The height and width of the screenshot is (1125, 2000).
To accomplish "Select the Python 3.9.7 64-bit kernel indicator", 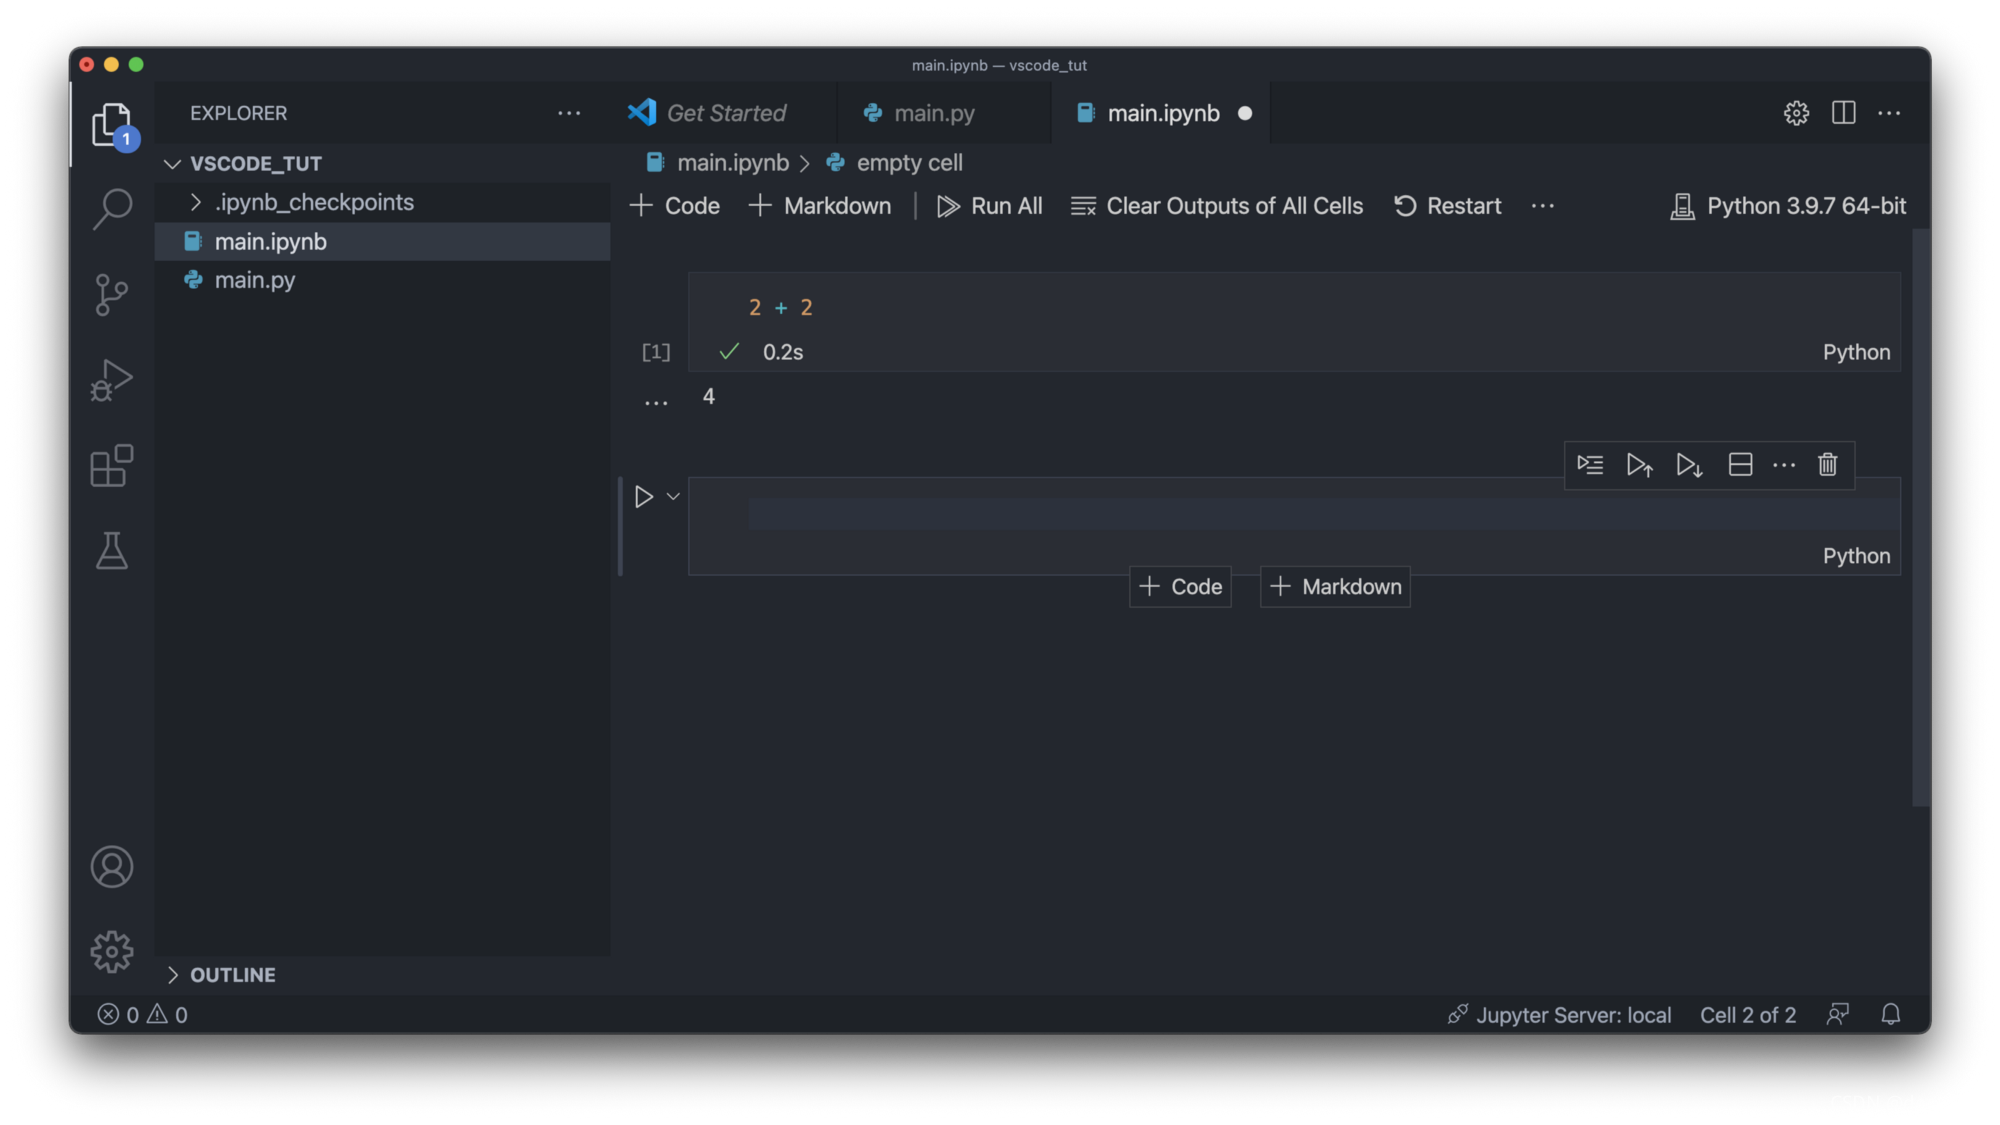I will click(x=1805, y=206).
